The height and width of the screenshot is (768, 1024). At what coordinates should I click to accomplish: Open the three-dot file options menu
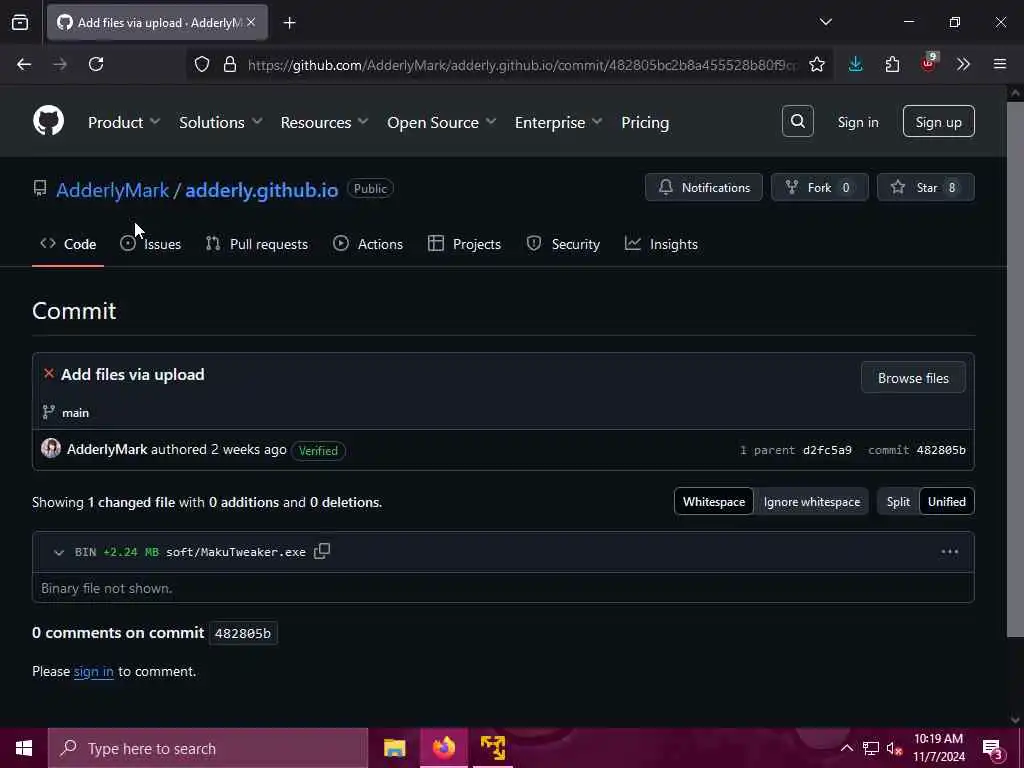[950, 552]
